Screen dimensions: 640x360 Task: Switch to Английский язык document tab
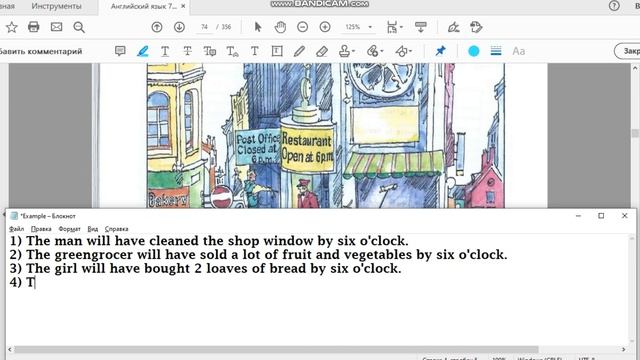coord(144,6)
